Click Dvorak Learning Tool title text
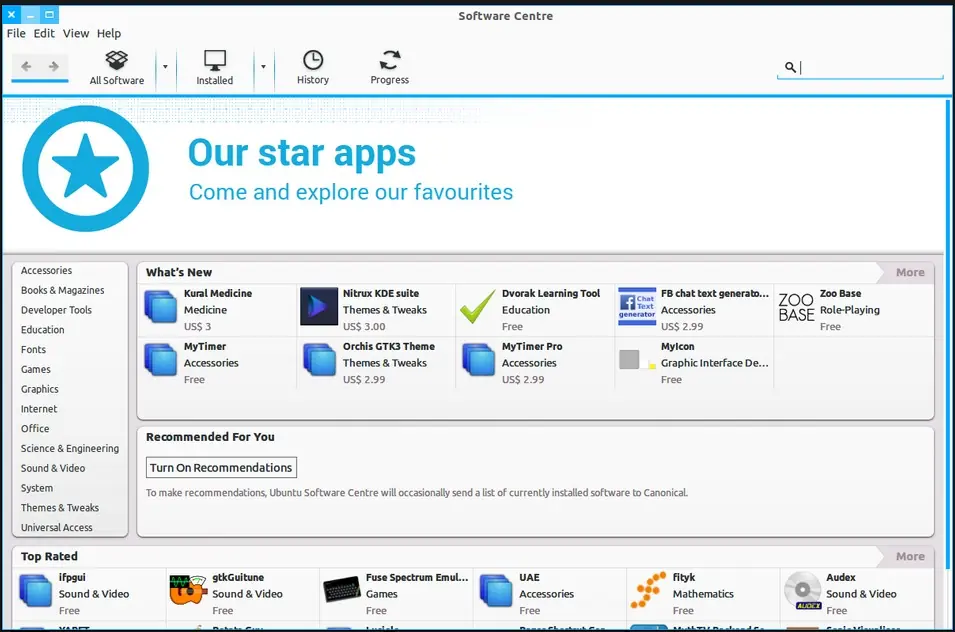Image resolution: width=955 pixels, height=632 pixels. coord(551,293)
